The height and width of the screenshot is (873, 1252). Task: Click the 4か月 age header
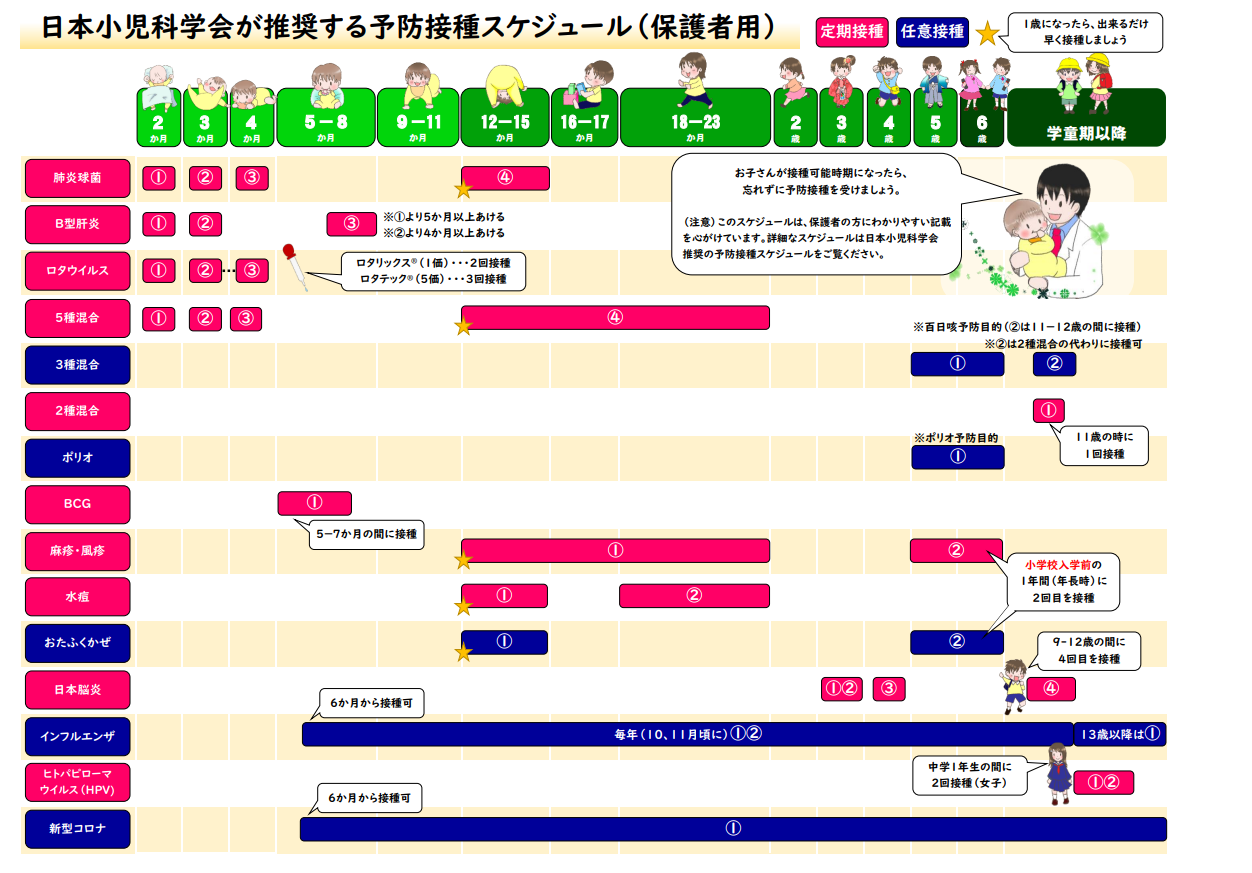[x=251, y=118]
